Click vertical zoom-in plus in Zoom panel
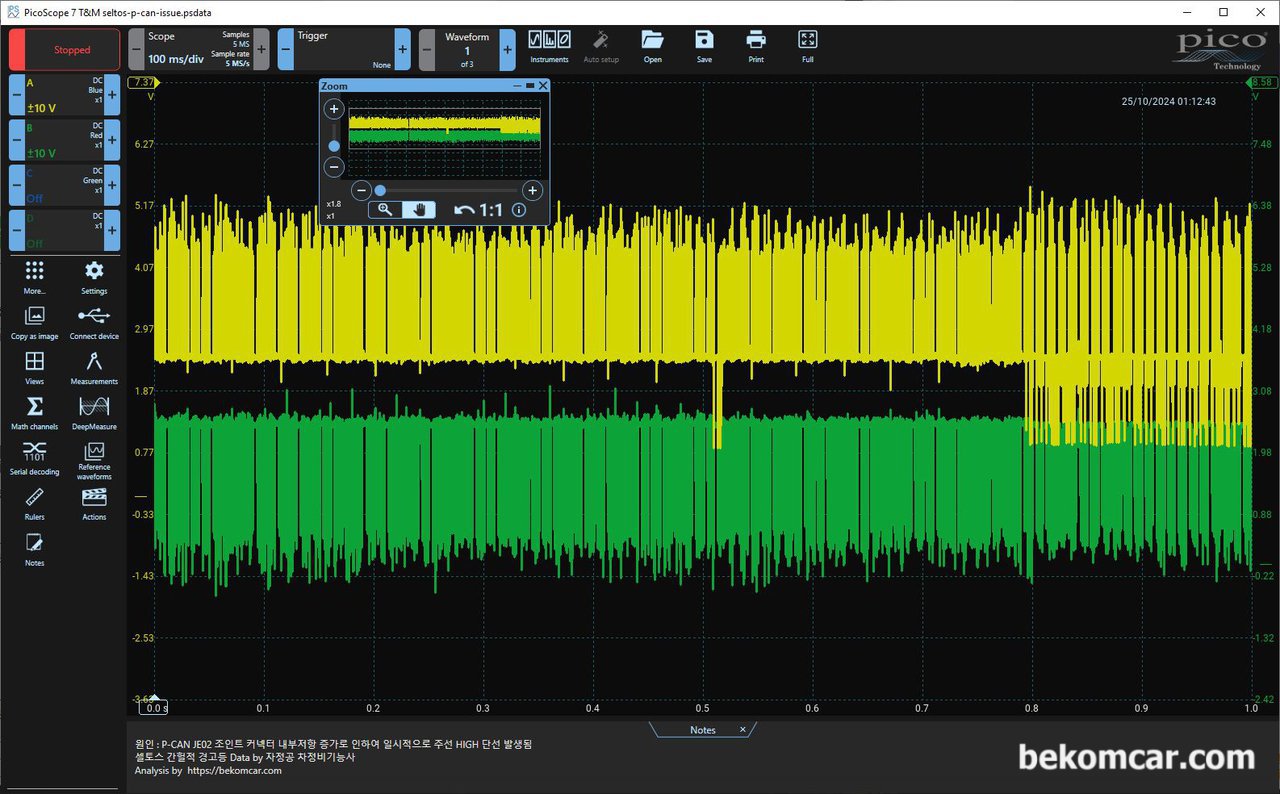The height and width of the screenshot is (794, 1280). tap(335, 108)
